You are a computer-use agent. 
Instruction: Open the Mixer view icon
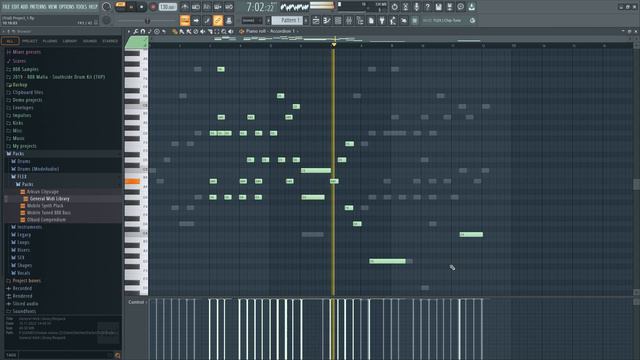pyautogui.click(x=349, y=20)
